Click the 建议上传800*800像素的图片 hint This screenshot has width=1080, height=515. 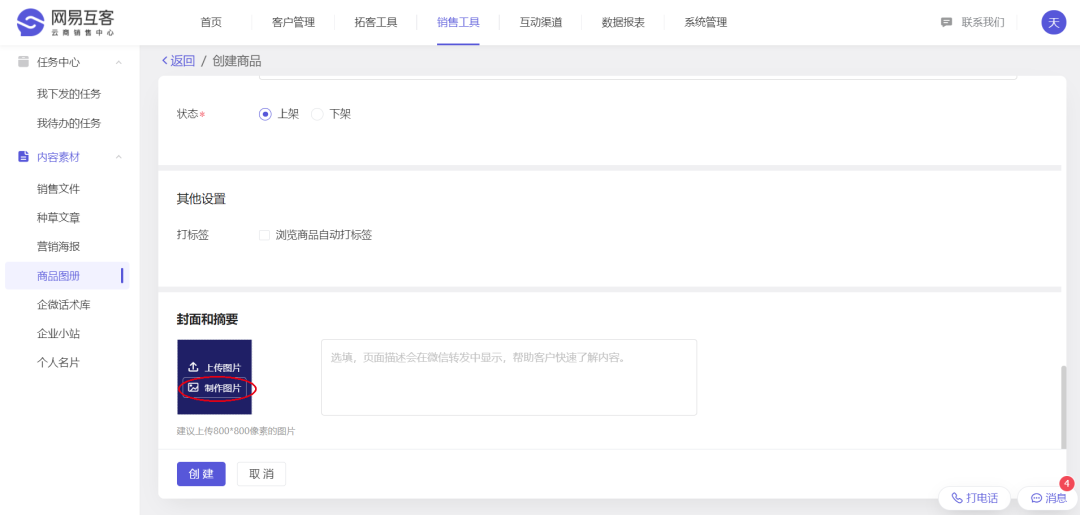pyautogui.click(x=236, y=431)
